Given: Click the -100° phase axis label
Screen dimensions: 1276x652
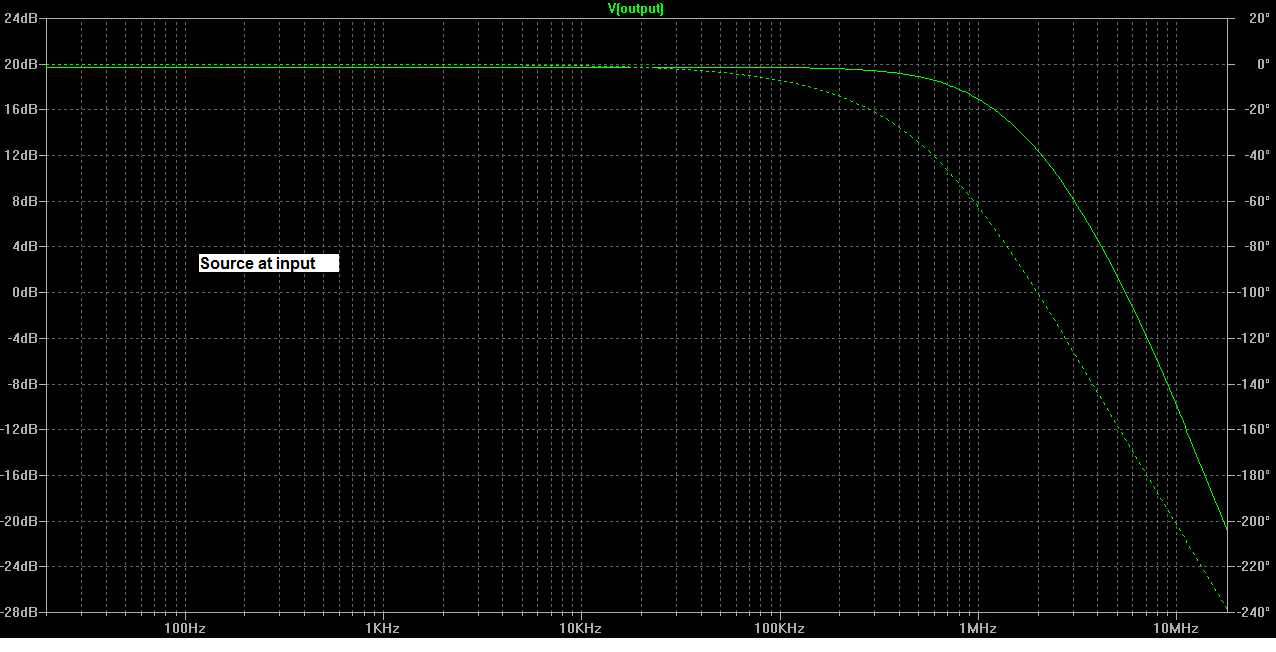Looking at the screenshot, I should click(x=1255, y=292).
